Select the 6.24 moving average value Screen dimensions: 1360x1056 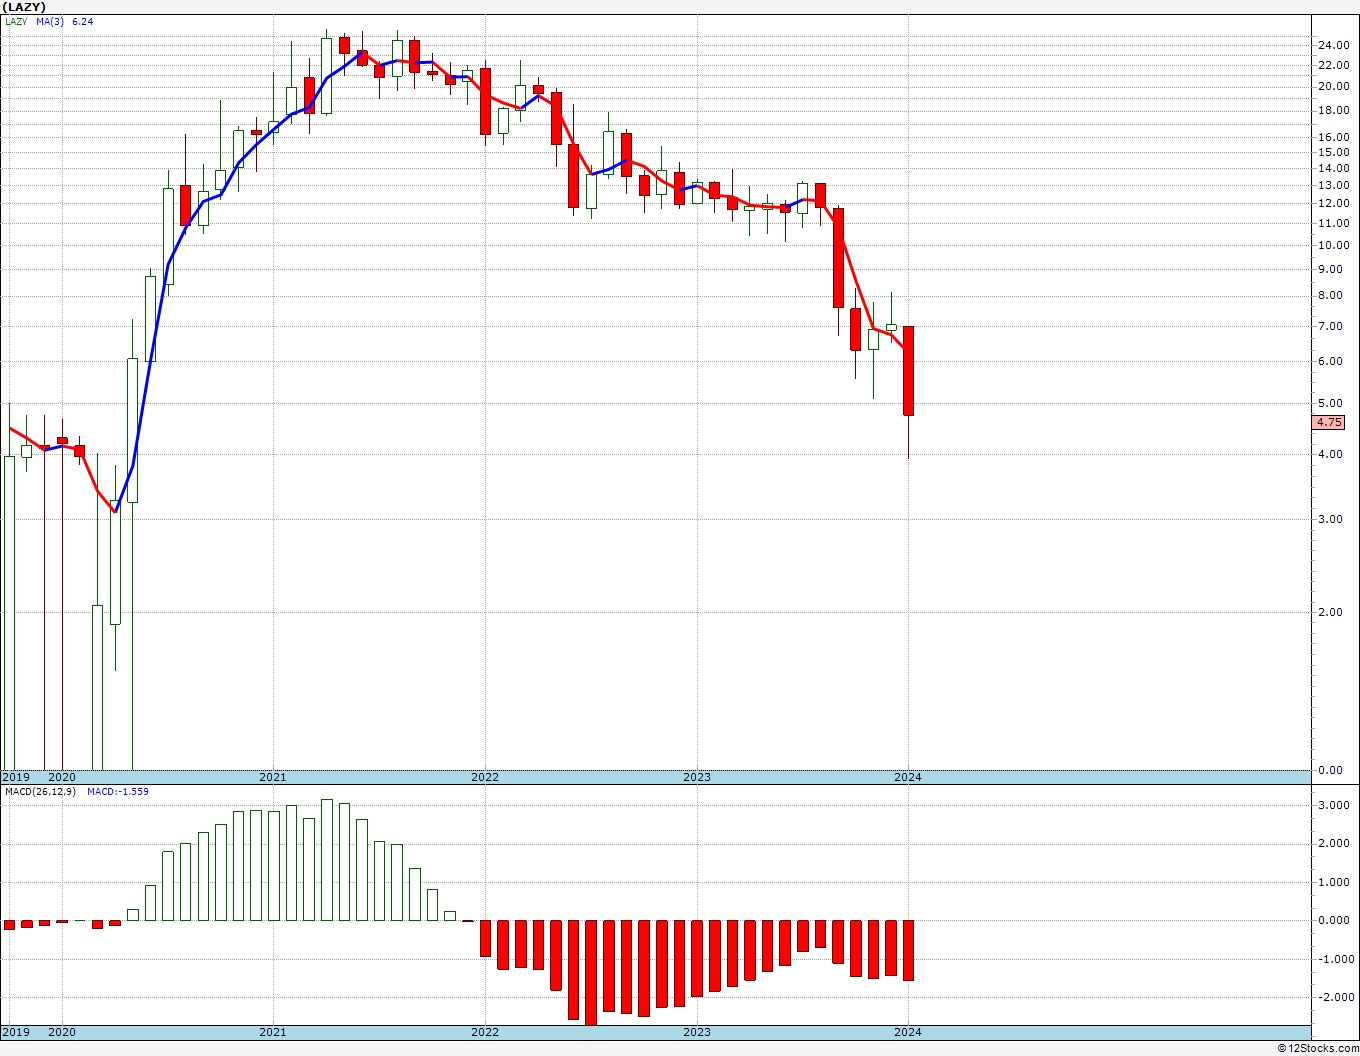pos(83,21)
